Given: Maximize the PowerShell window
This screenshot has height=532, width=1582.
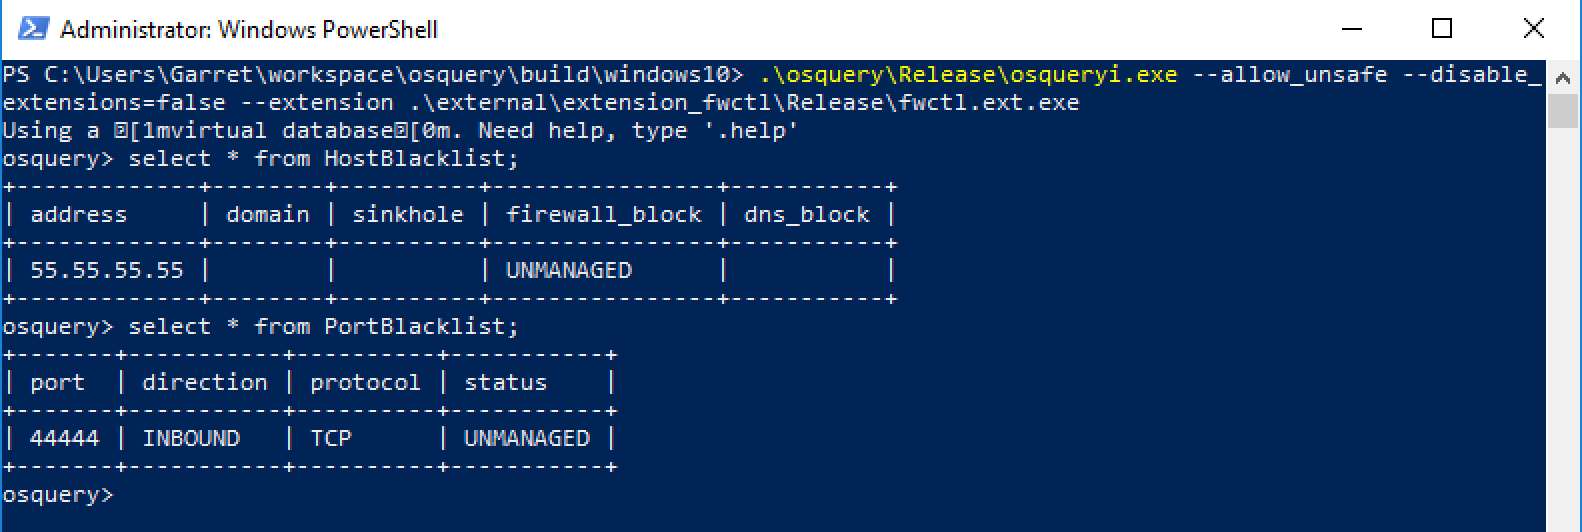Looking at the screenshot, I should (1442, 29).
